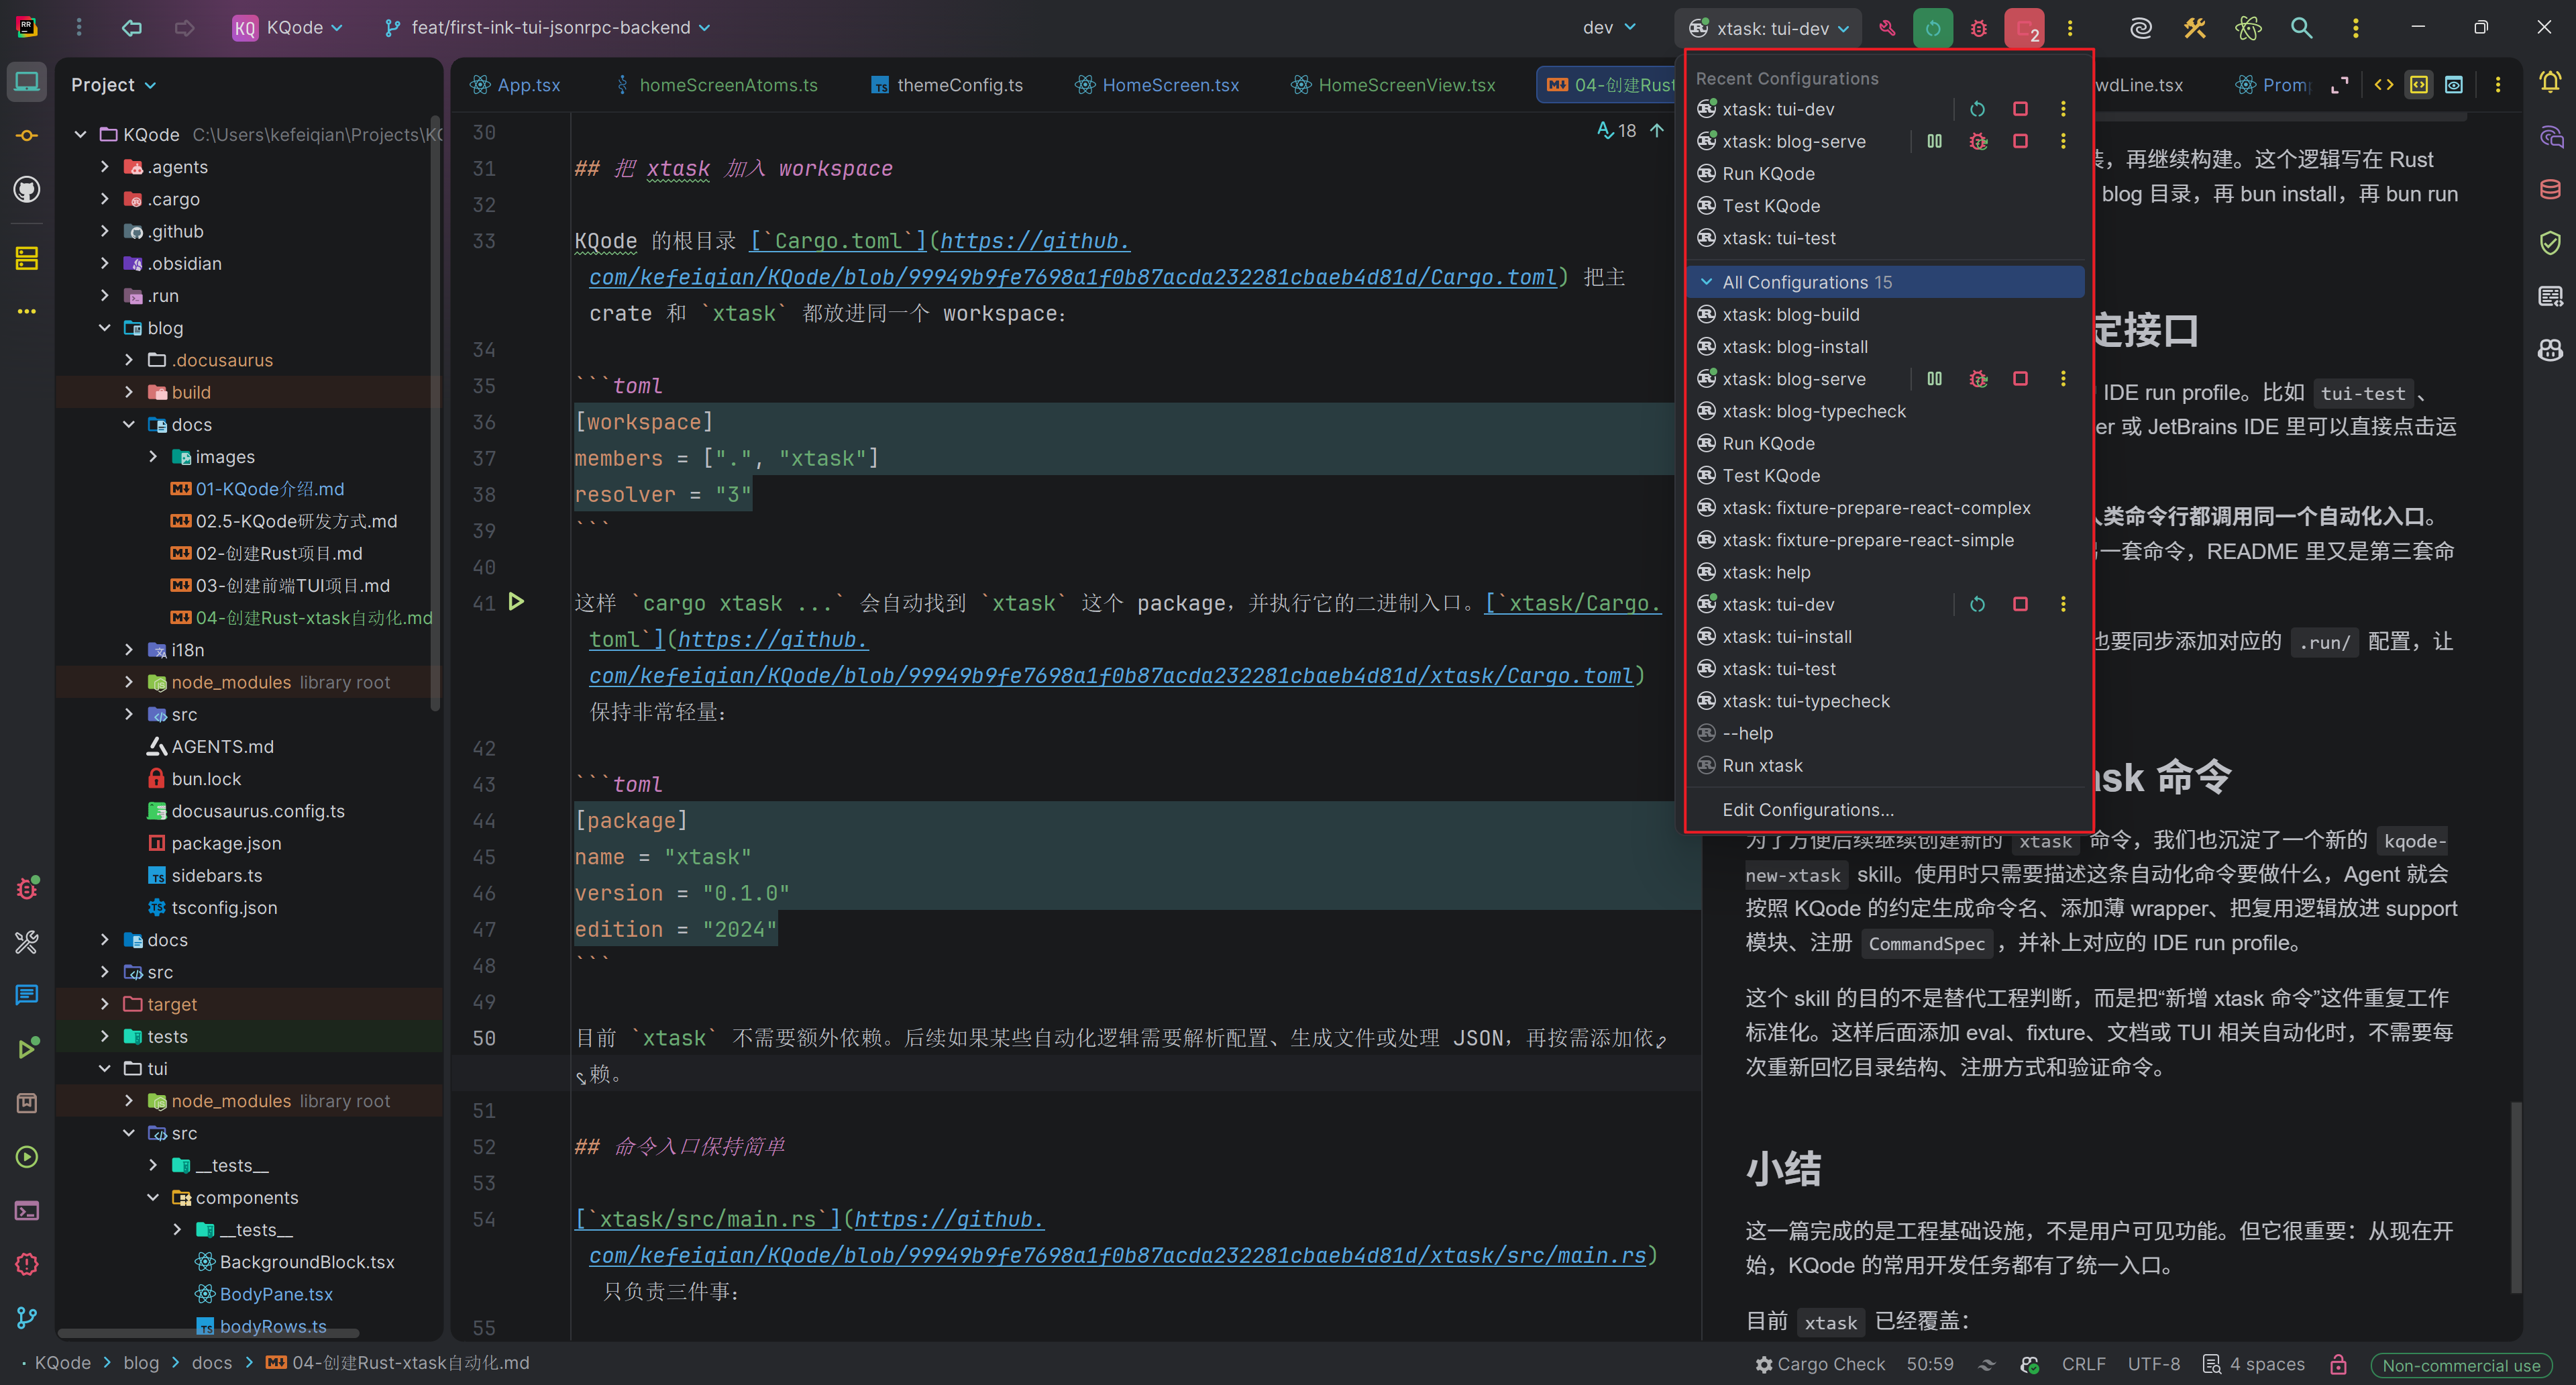Open 02-创建Rust项目.md in the project tree
Viewport: 2576px width, 1385px height.
[x=267, y=553]
